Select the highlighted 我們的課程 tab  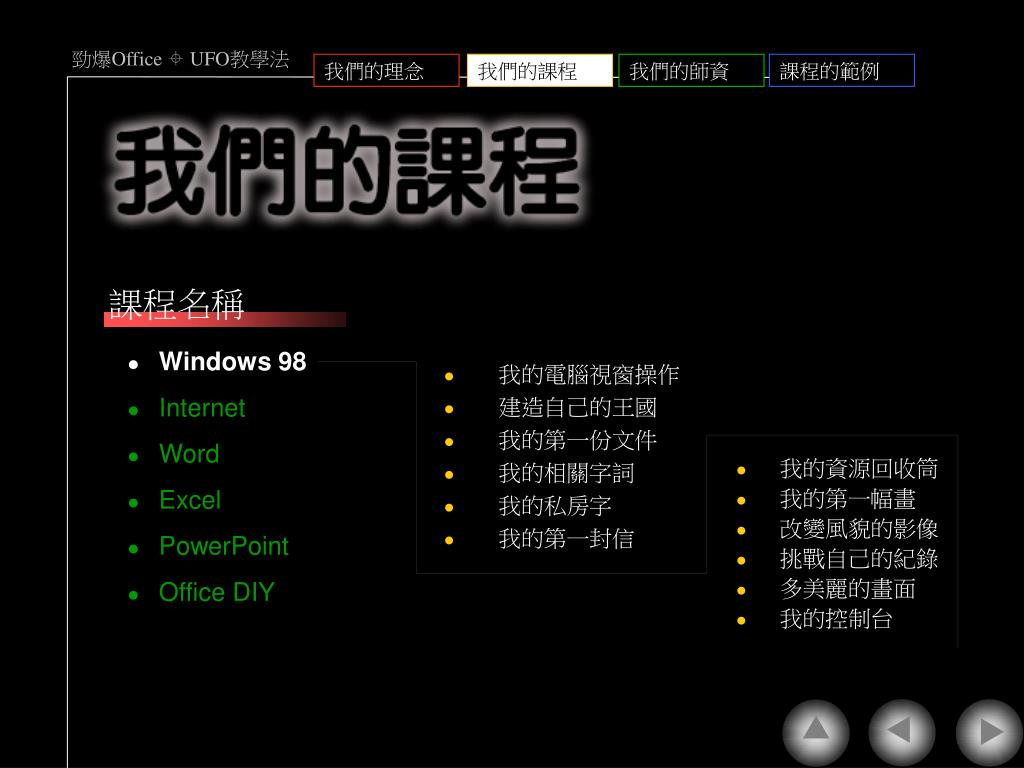pos(539,71)
